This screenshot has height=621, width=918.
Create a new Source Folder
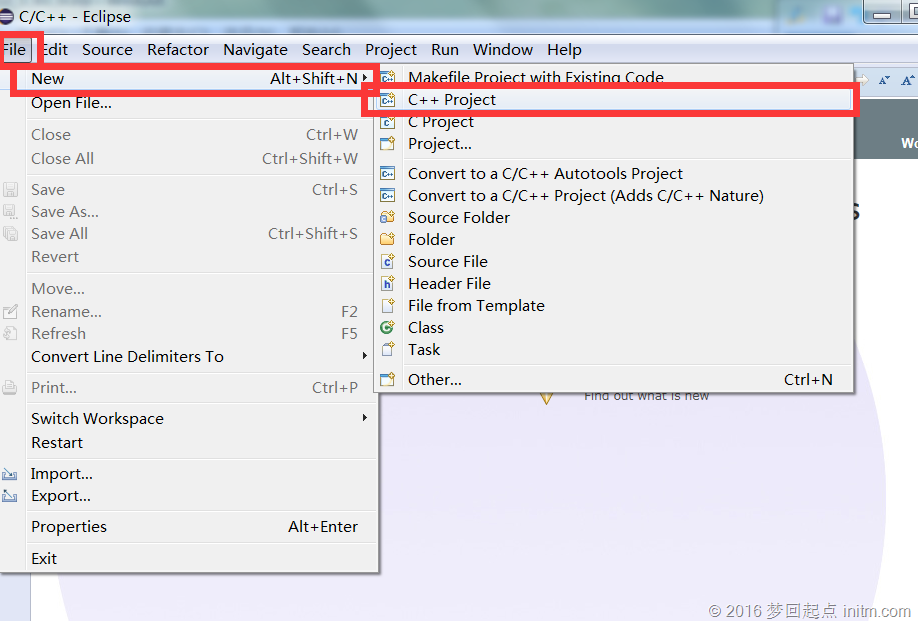pos(613,218)
